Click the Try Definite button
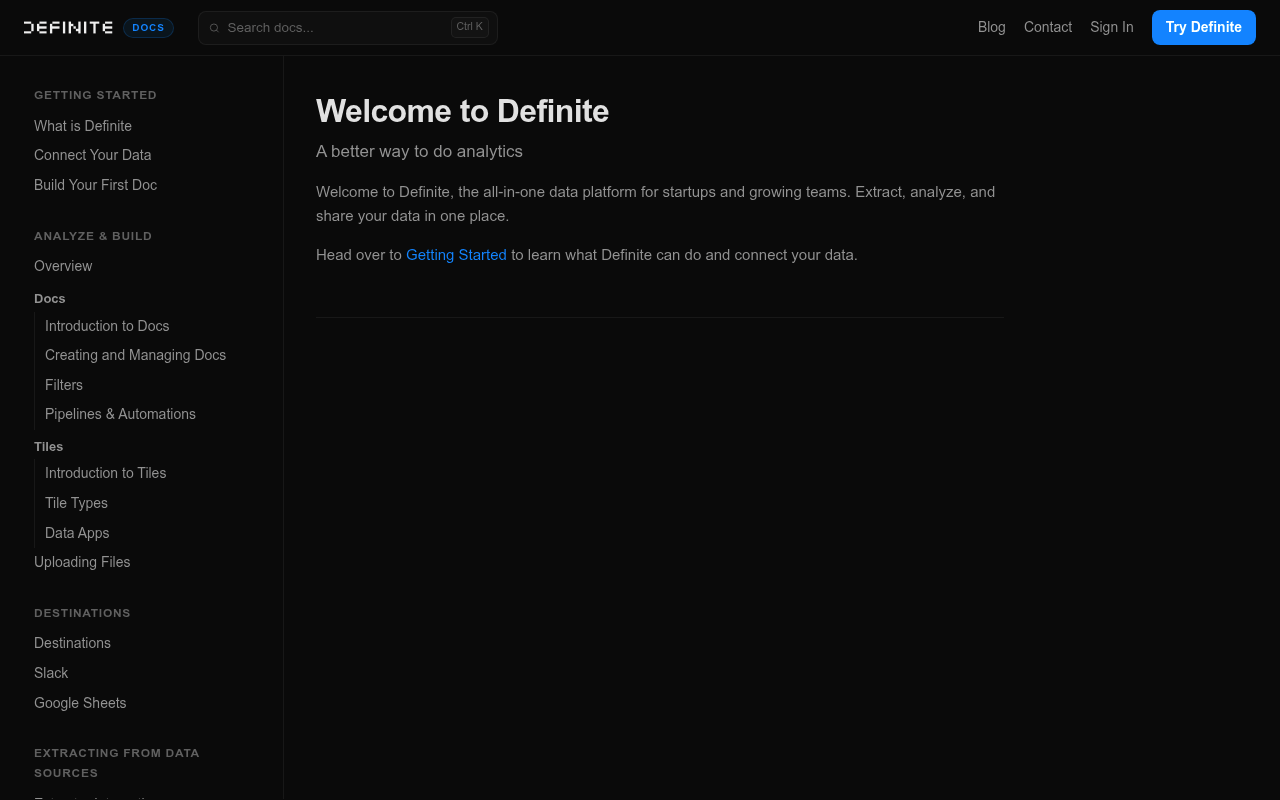Viewport: 1280px width, 800px height. [x=1204, y=27]
